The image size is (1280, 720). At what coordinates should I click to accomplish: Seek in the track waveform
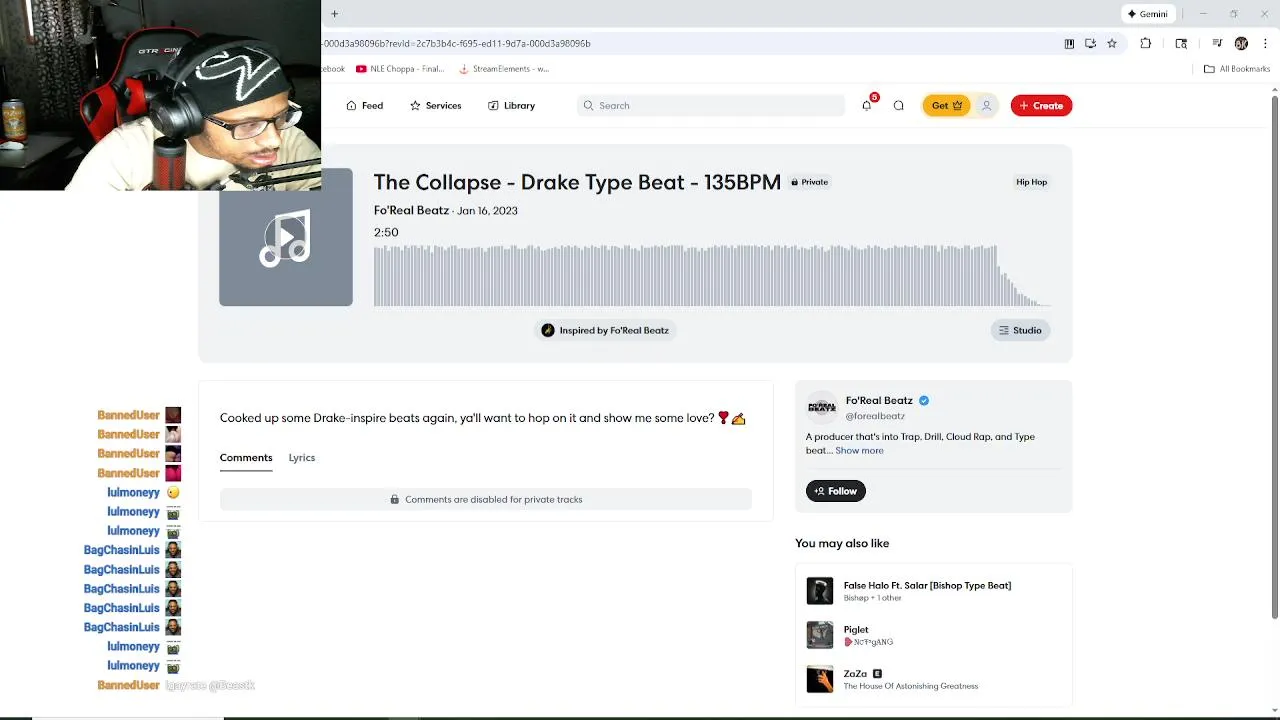coord(711,275)
